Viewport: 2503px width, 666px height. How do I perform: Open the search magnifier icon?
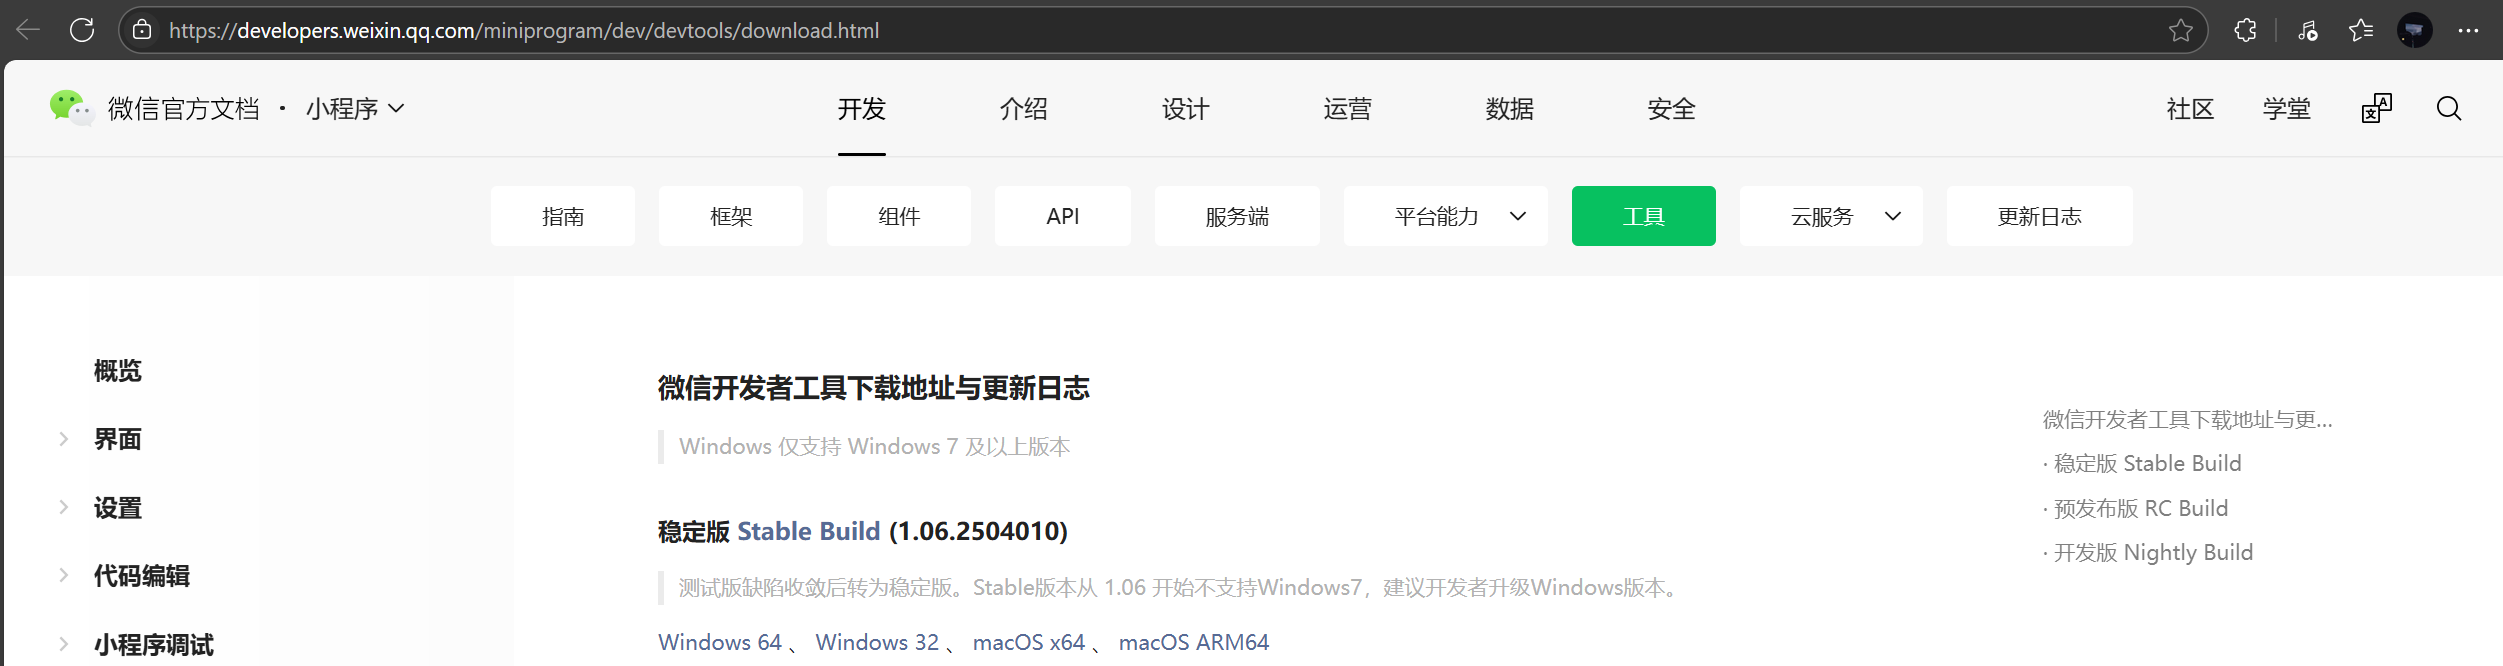click(2448, 108)
